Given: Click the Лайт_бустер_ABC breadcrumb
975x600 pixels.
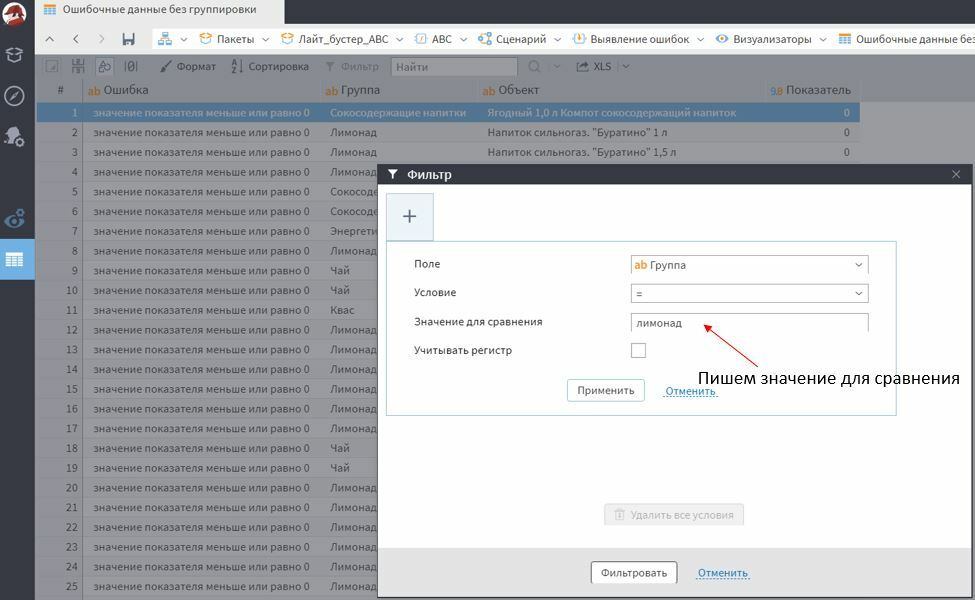Looking at the screenshot, I should (x=335, y=39).
